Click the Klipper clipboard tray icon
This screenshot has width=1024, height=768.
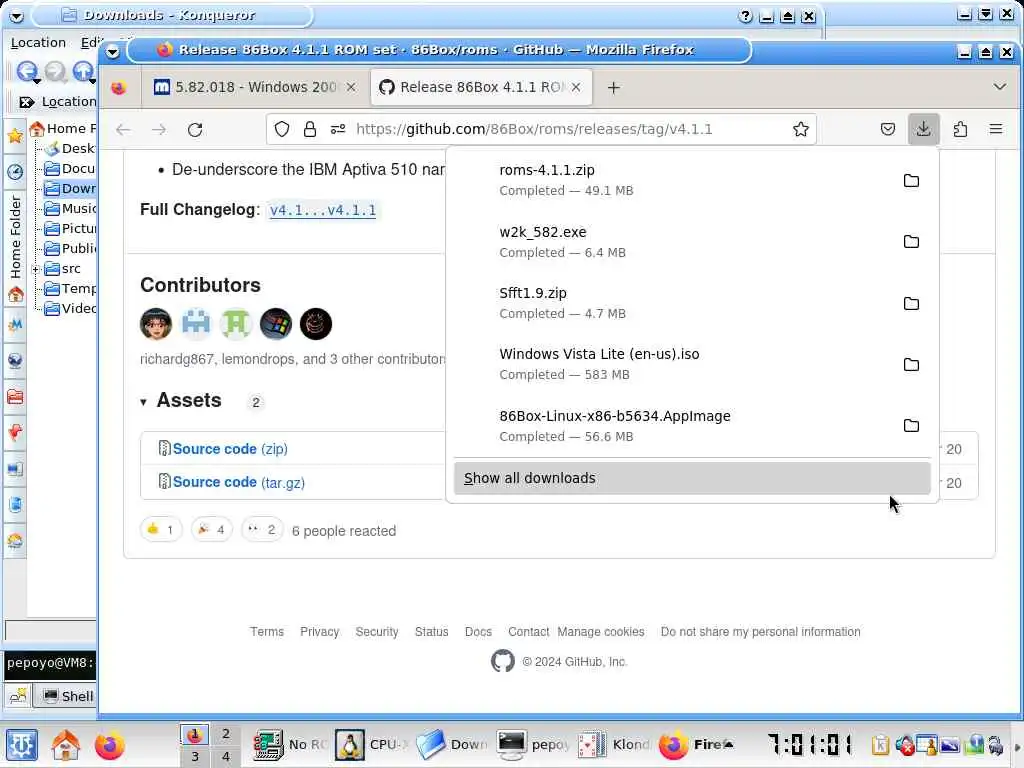[x=880, y=745]
